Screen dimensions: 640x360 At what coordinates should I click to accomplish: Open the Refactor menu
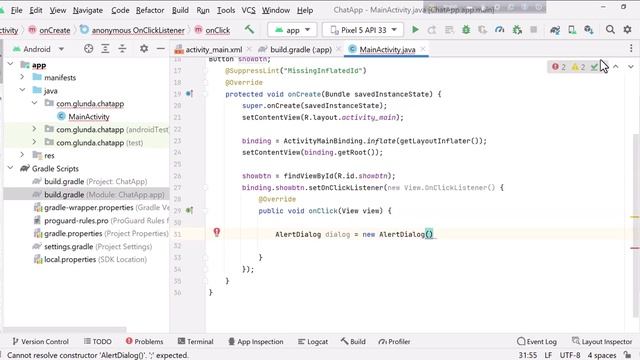150,10
